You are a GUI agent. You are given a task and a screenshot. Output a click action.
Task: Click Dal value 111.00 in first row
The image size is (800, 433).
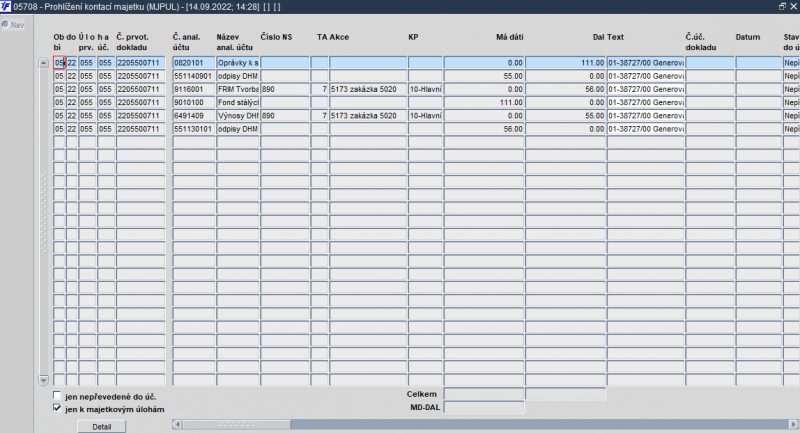click(565, 63)
